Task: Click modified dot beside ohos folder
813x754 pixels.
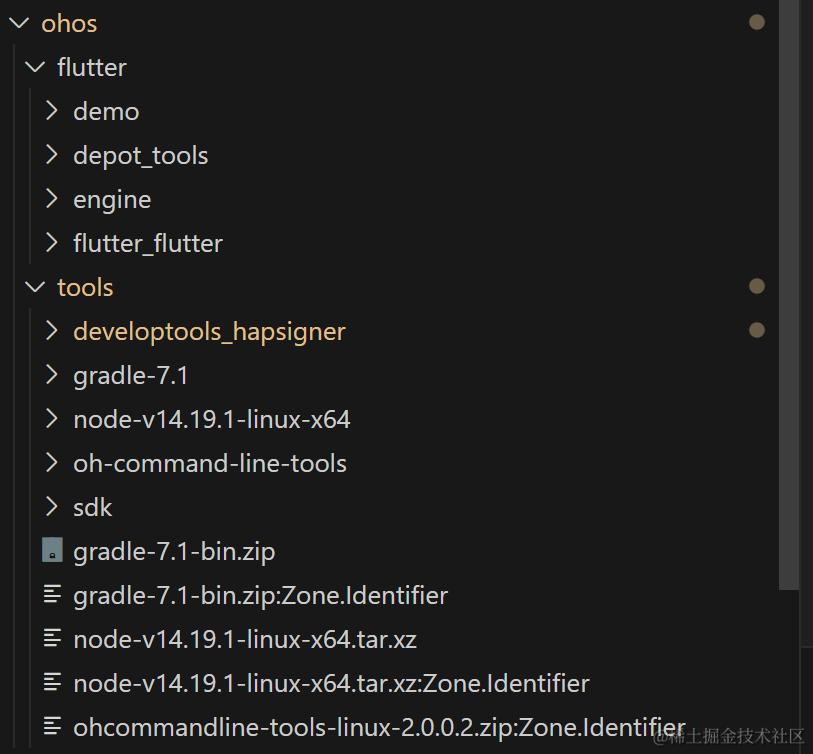Action: (757, 22)
